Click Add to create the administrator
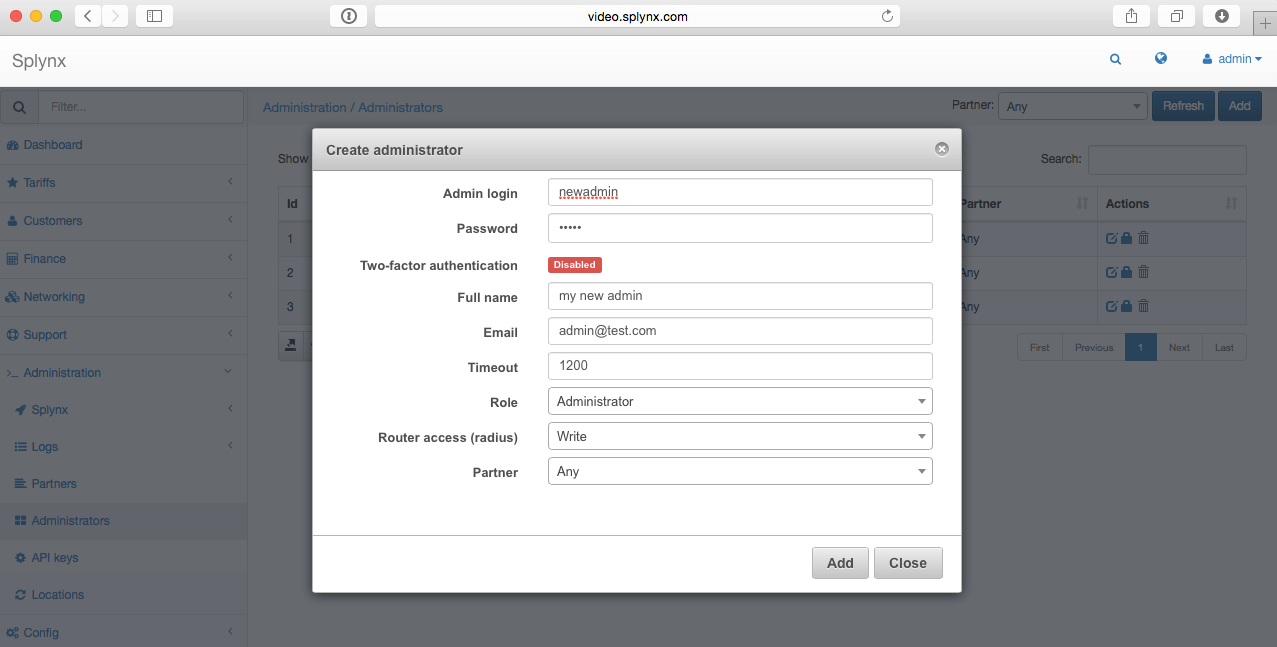The image size is (1277, 647). click(x=839, y=562)
